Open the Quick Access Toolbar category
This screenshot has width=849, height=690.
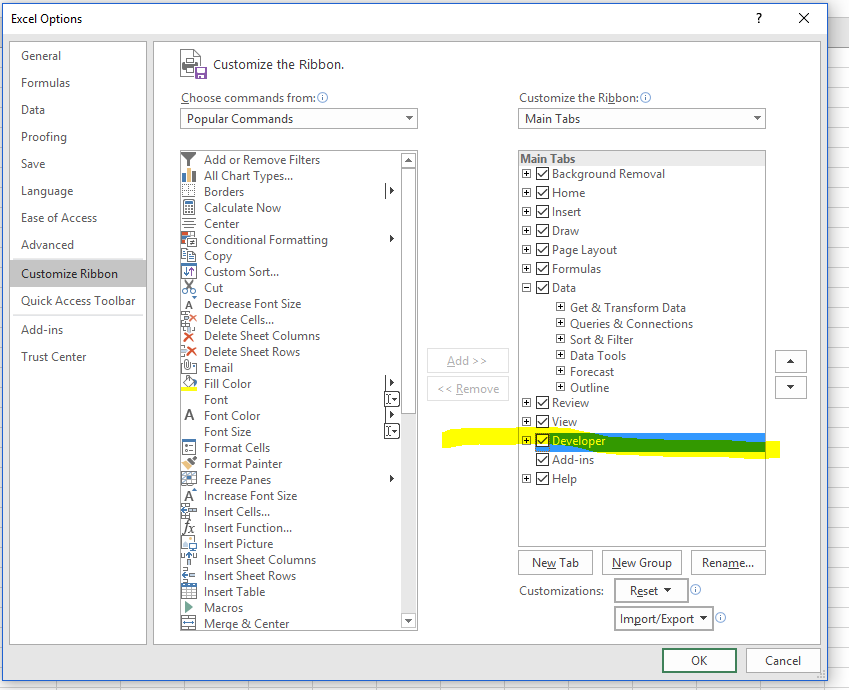(x=78, y=301)
